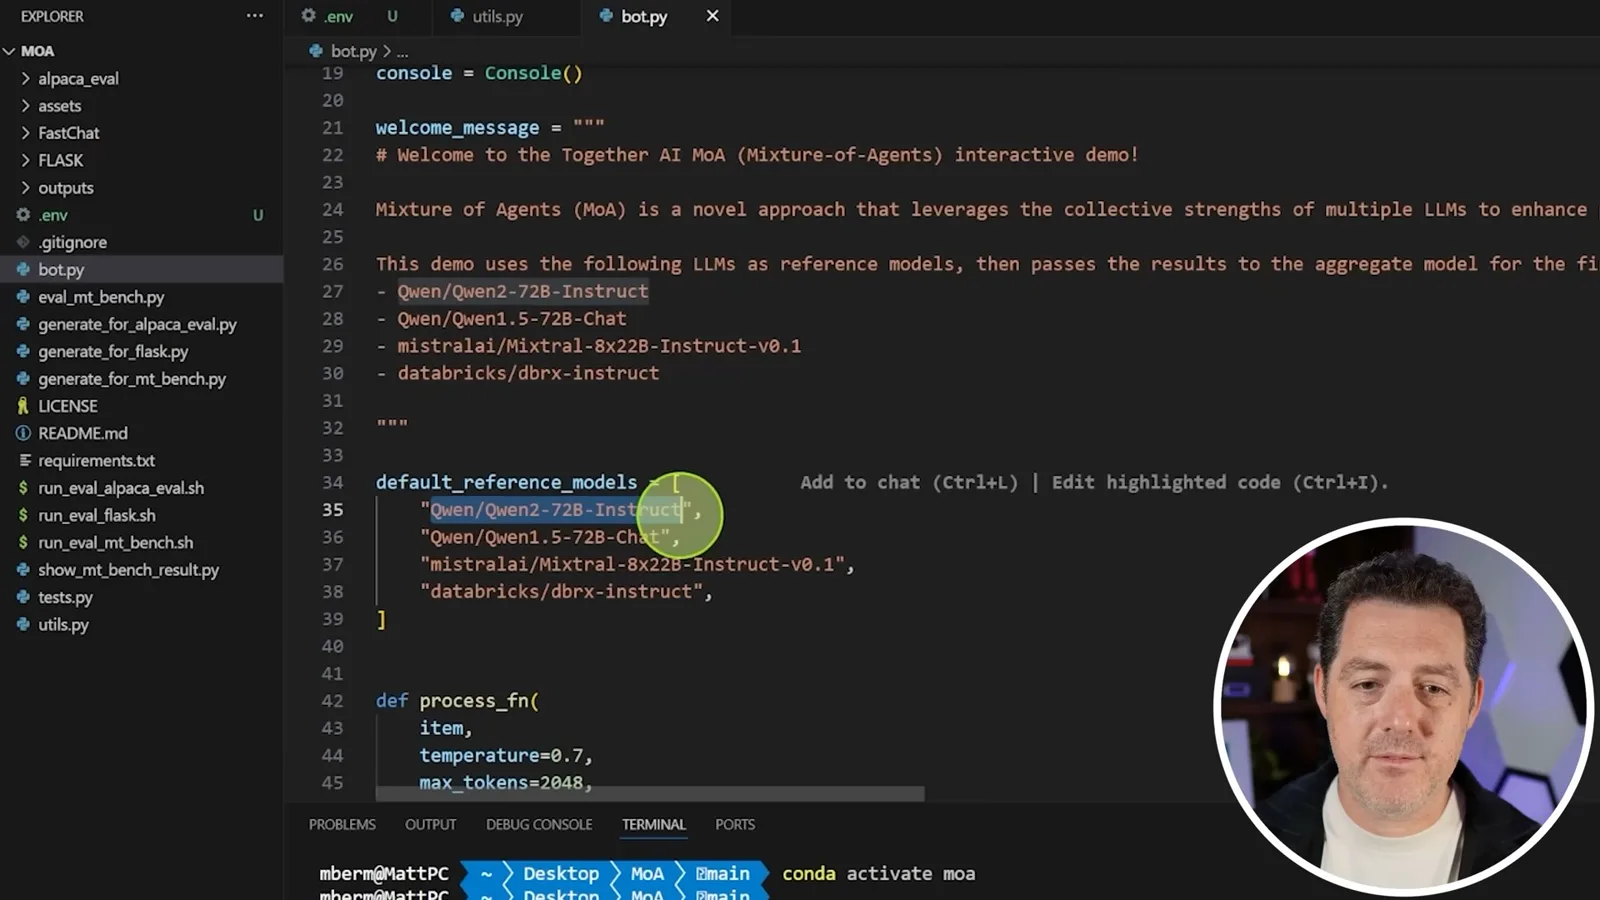Open Explorer more actions ellipsis menu
This screenshot has width=1600, height=900.
coord(255,16)
